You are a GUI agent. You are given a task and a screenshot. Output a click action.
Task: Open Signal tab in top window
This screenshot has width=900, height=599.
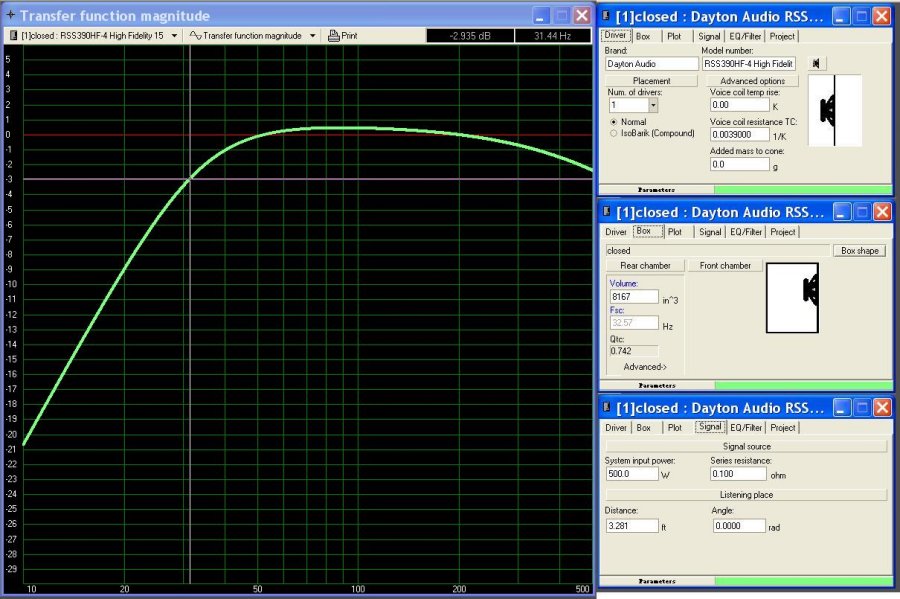(x=709, y=36)
